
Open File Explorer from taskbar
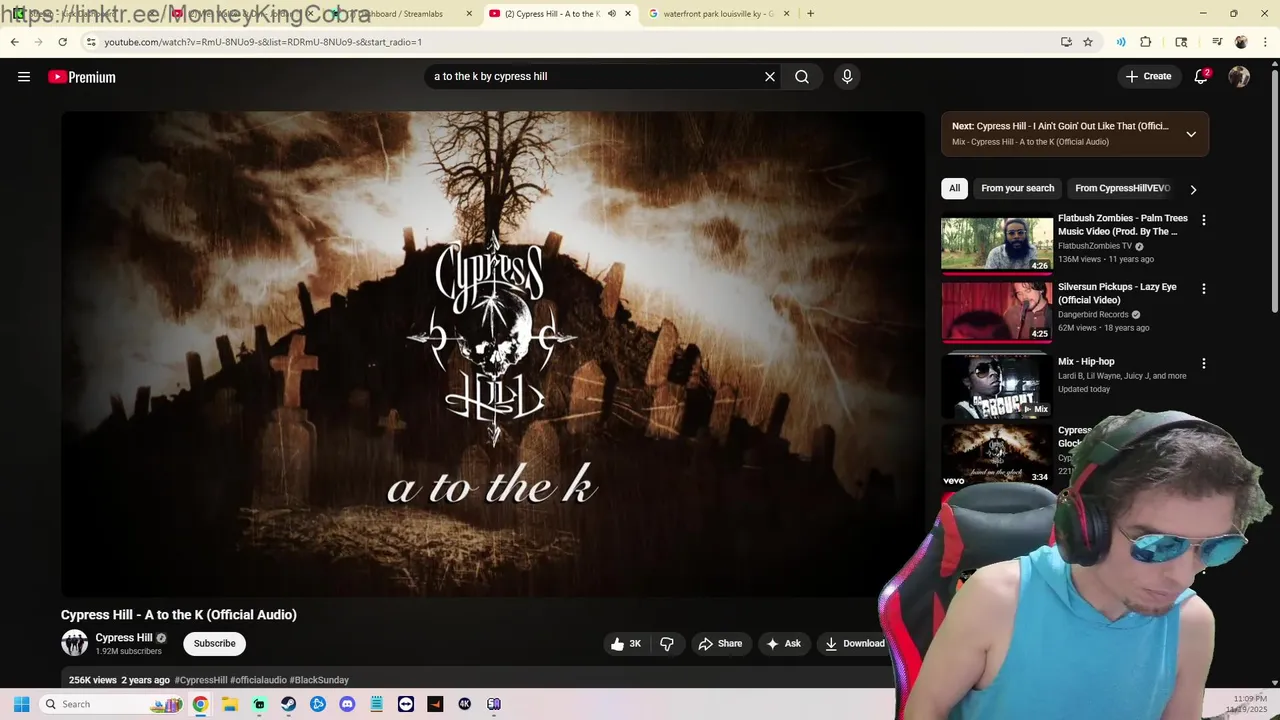[229, 704]
